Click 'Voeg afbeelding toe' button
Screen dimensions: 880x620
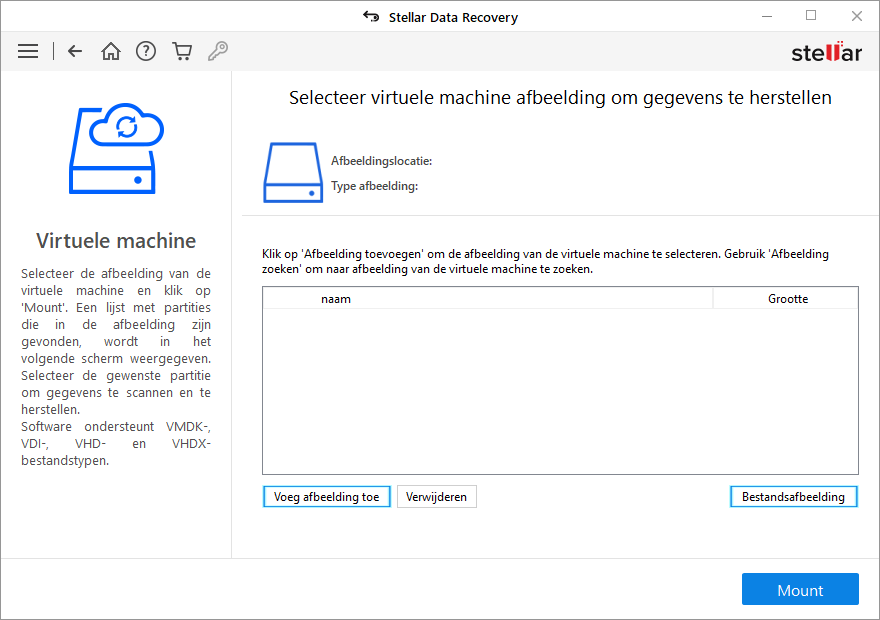pos(327,497)
